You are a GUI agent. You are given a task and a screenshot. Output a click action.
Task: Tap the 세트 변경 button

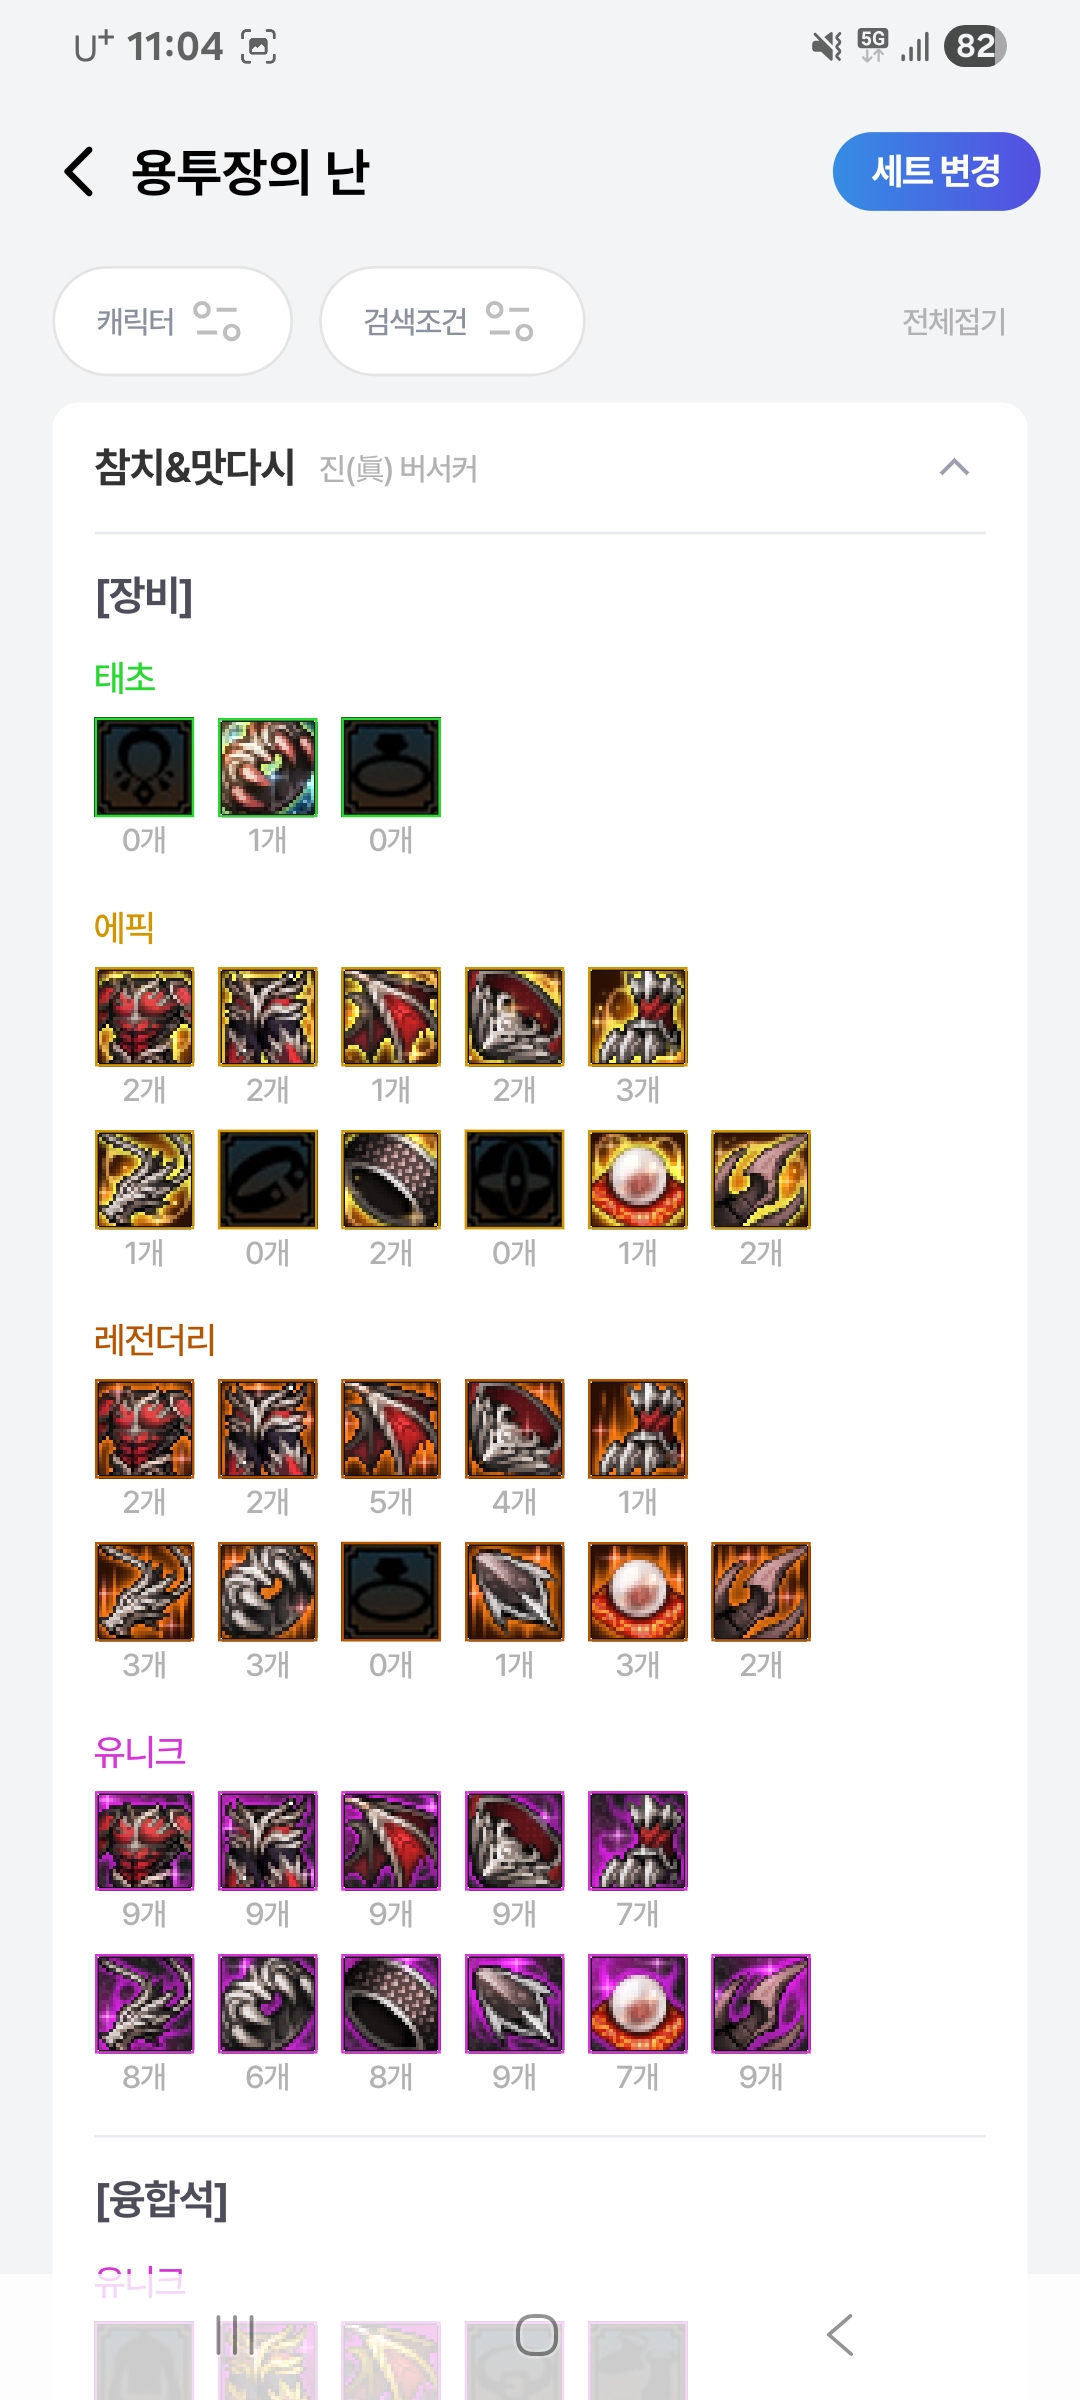(x=936, y=171)
